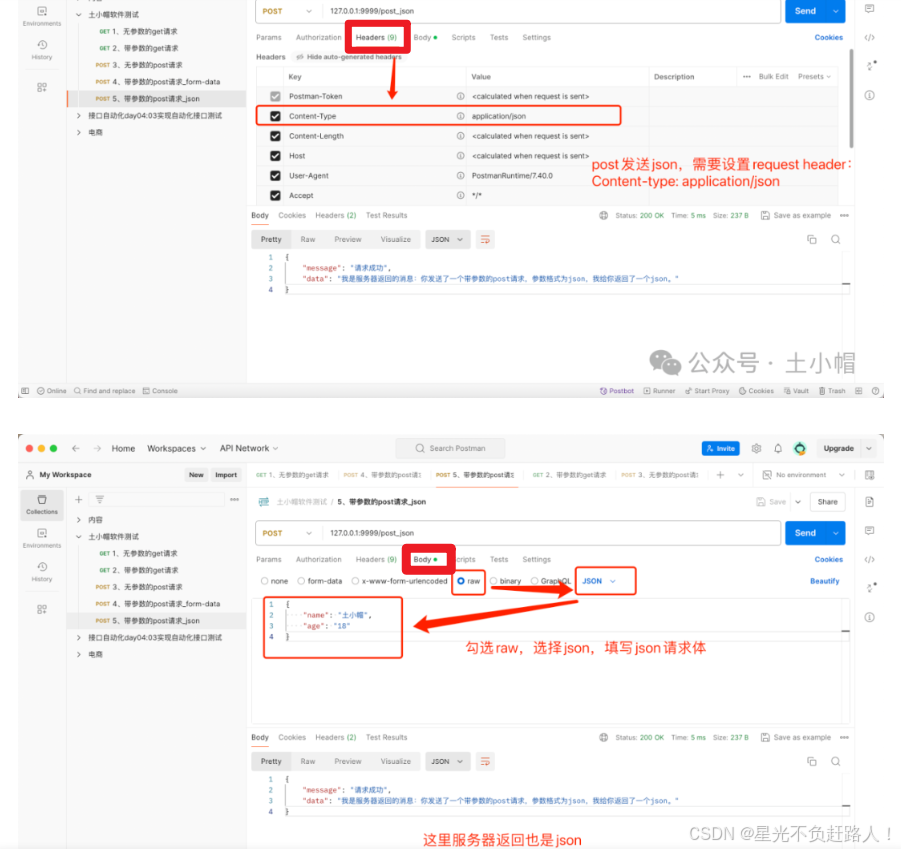The width and height of the screenshot is (901, 849).
Task: Click Bulk Edit in the Headers table
Action: [x=773, y=76]
